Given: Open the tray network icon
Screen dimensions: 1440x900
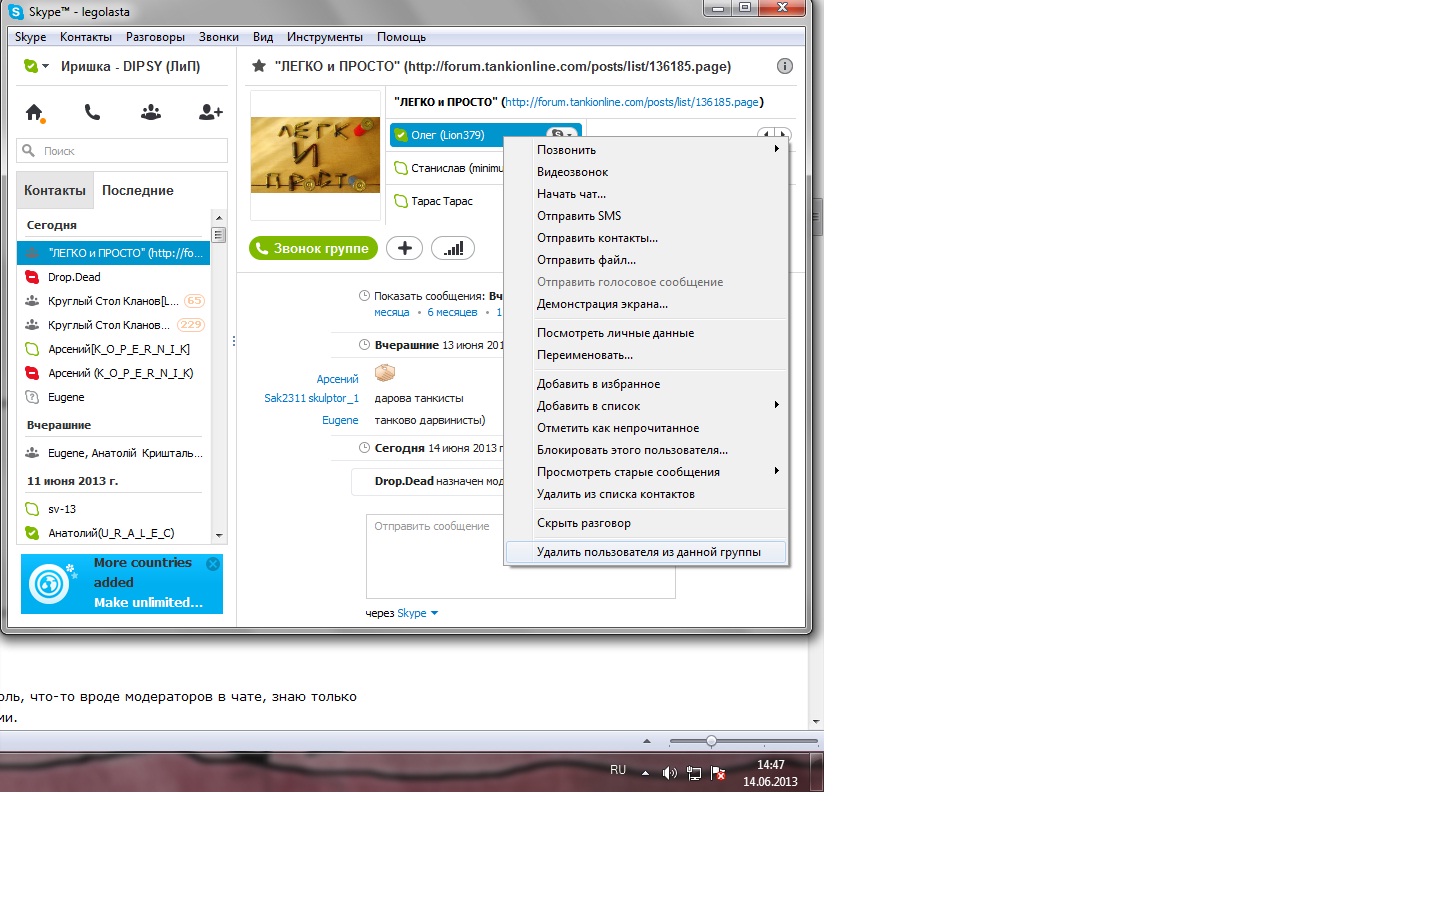Looking at the screenshot, I should click(x=694, y=773).
